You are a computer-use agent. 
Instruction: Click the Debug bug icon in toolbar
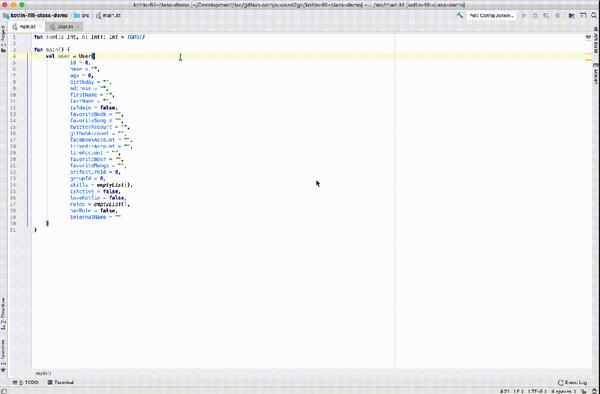pyautogui.click(x=535, y=15)
